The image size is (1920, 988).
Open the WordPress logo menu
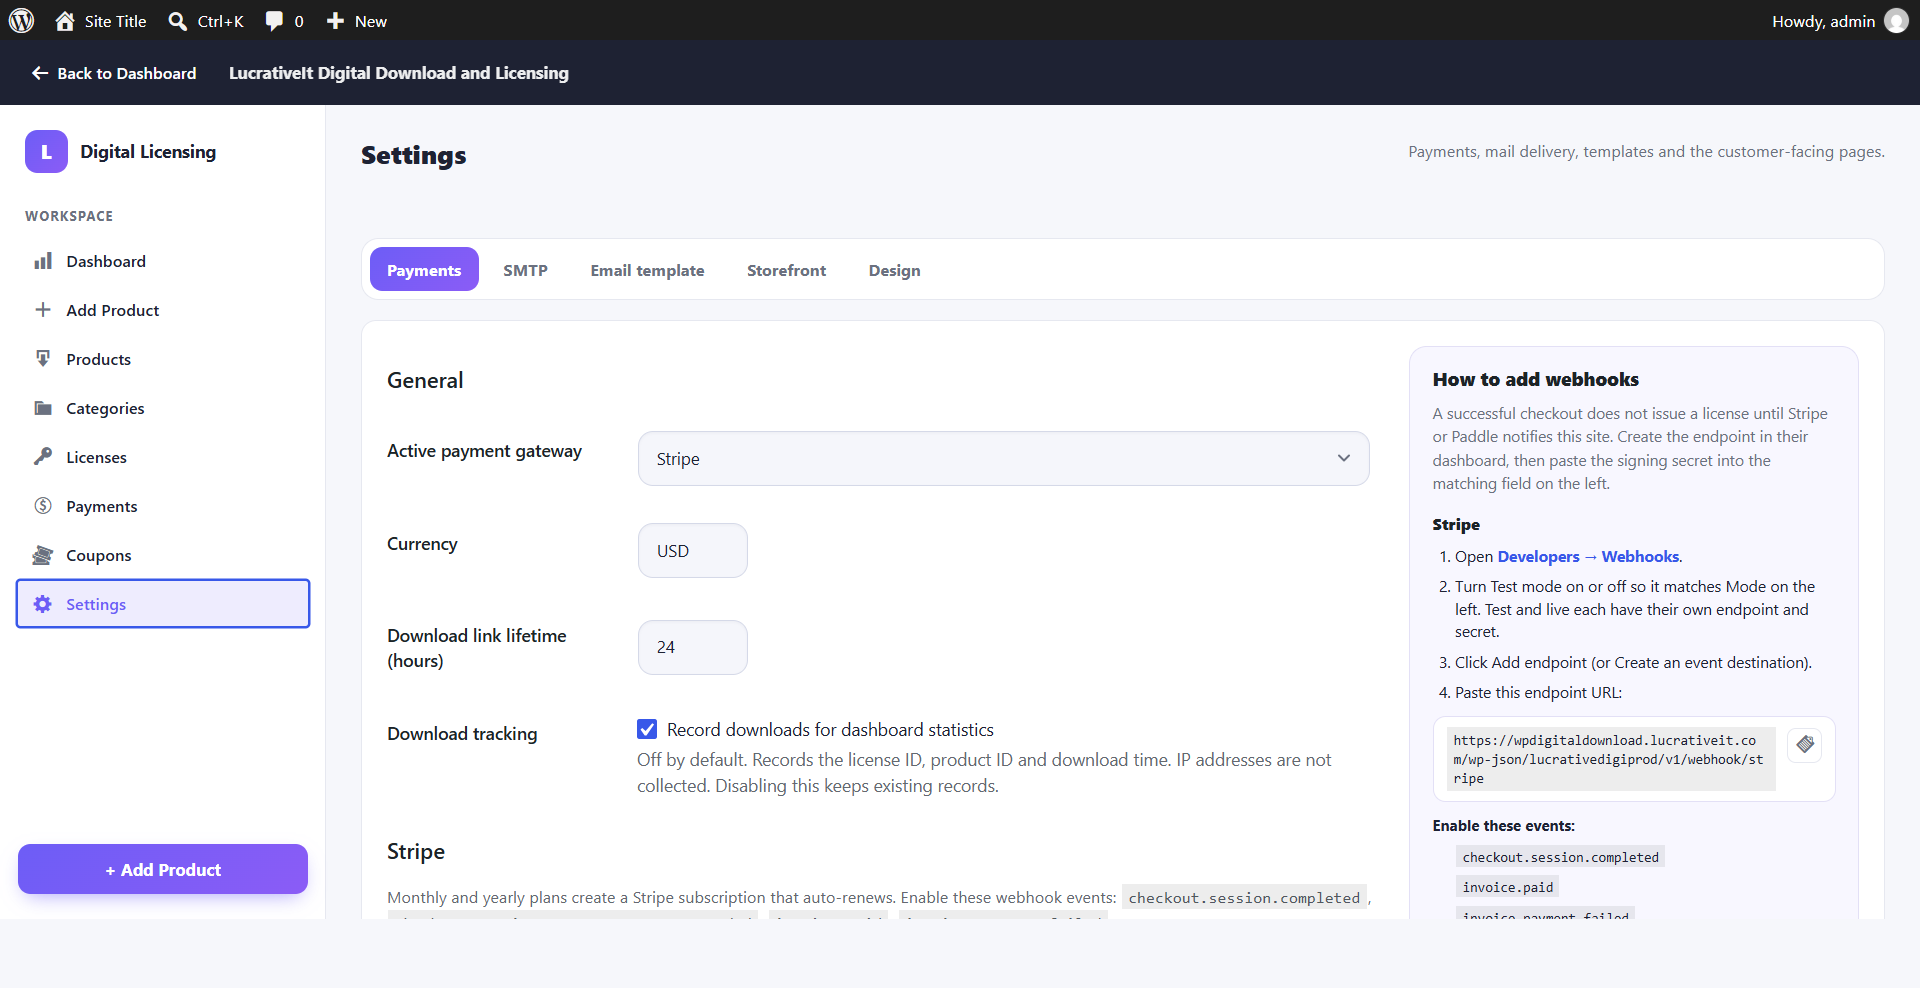(x=21, y=21)
